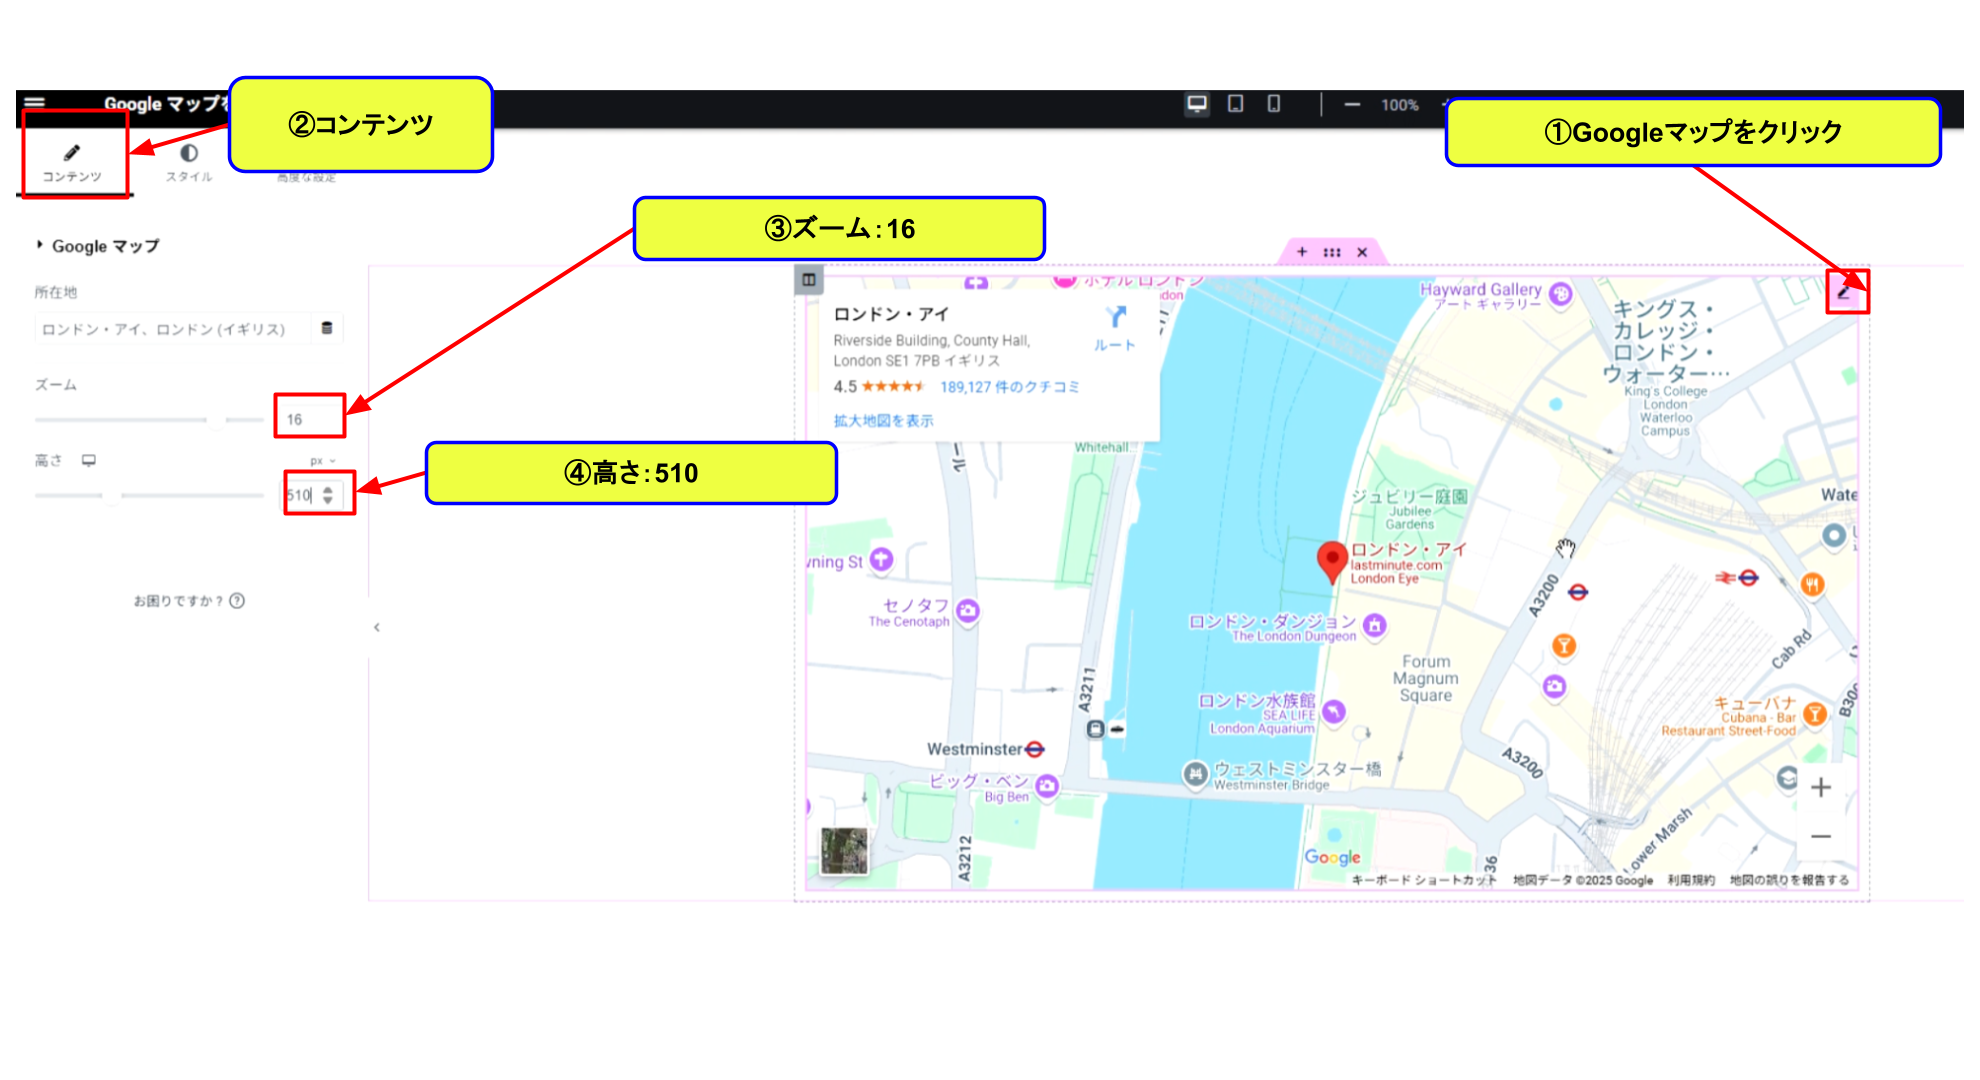Click the London Aquarium marker icon
This screenshot has height=1080, width=1980.
click(1334, 711)
